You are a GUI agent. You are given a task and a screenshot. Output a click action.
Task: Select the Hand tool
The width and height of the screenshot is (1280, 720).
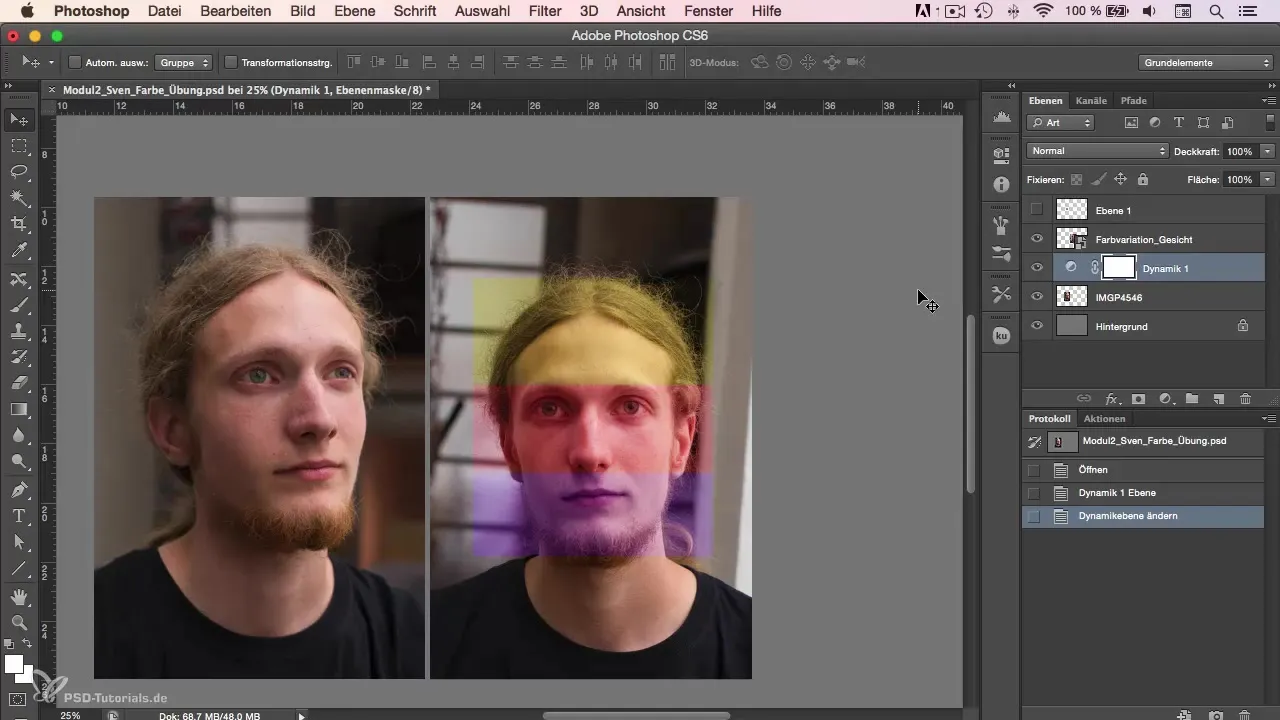(x=19, y=597)
